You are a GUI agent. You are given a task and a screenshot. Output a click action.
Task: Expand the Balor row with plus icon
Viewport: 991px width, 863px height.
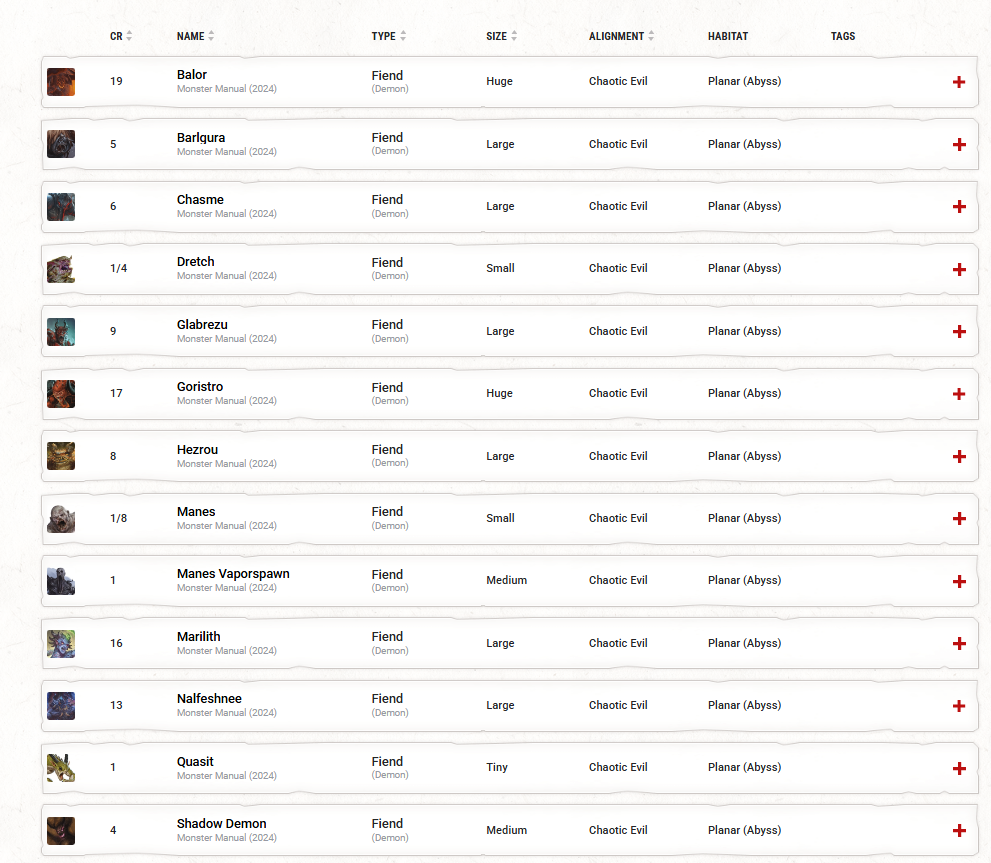pos(959,82)
